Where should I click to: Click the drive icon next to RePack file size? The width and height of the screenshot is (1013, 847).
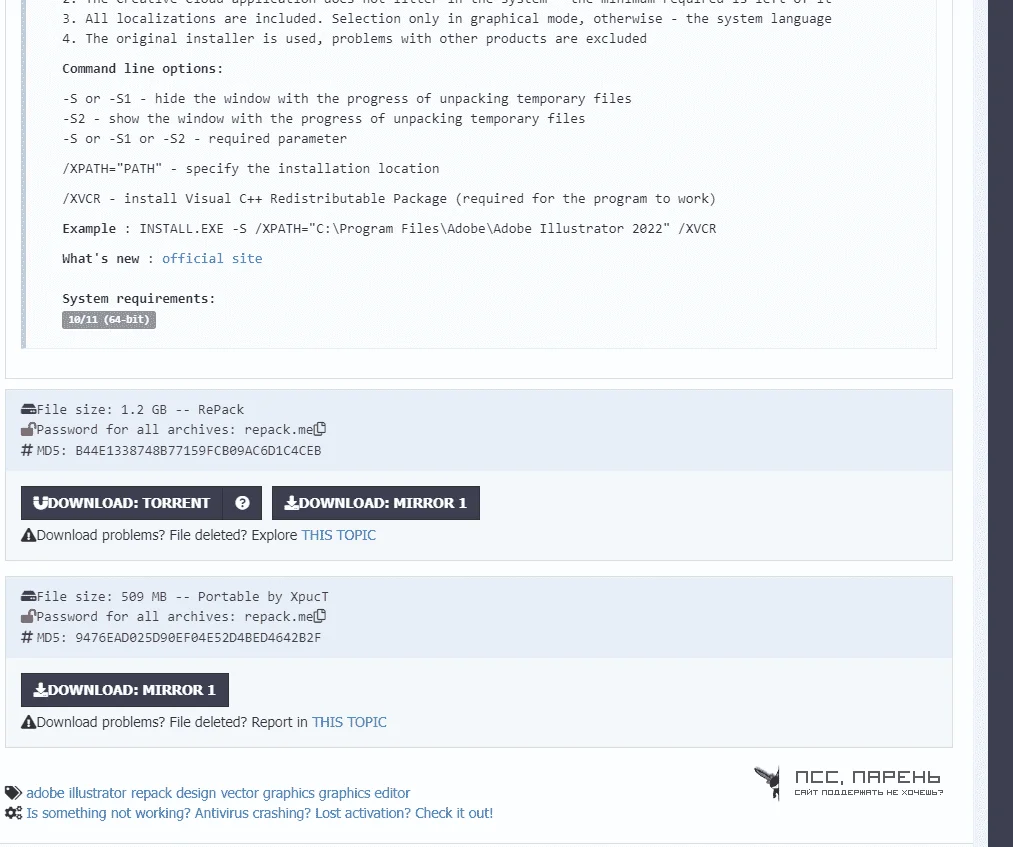(x=28, y=409)
